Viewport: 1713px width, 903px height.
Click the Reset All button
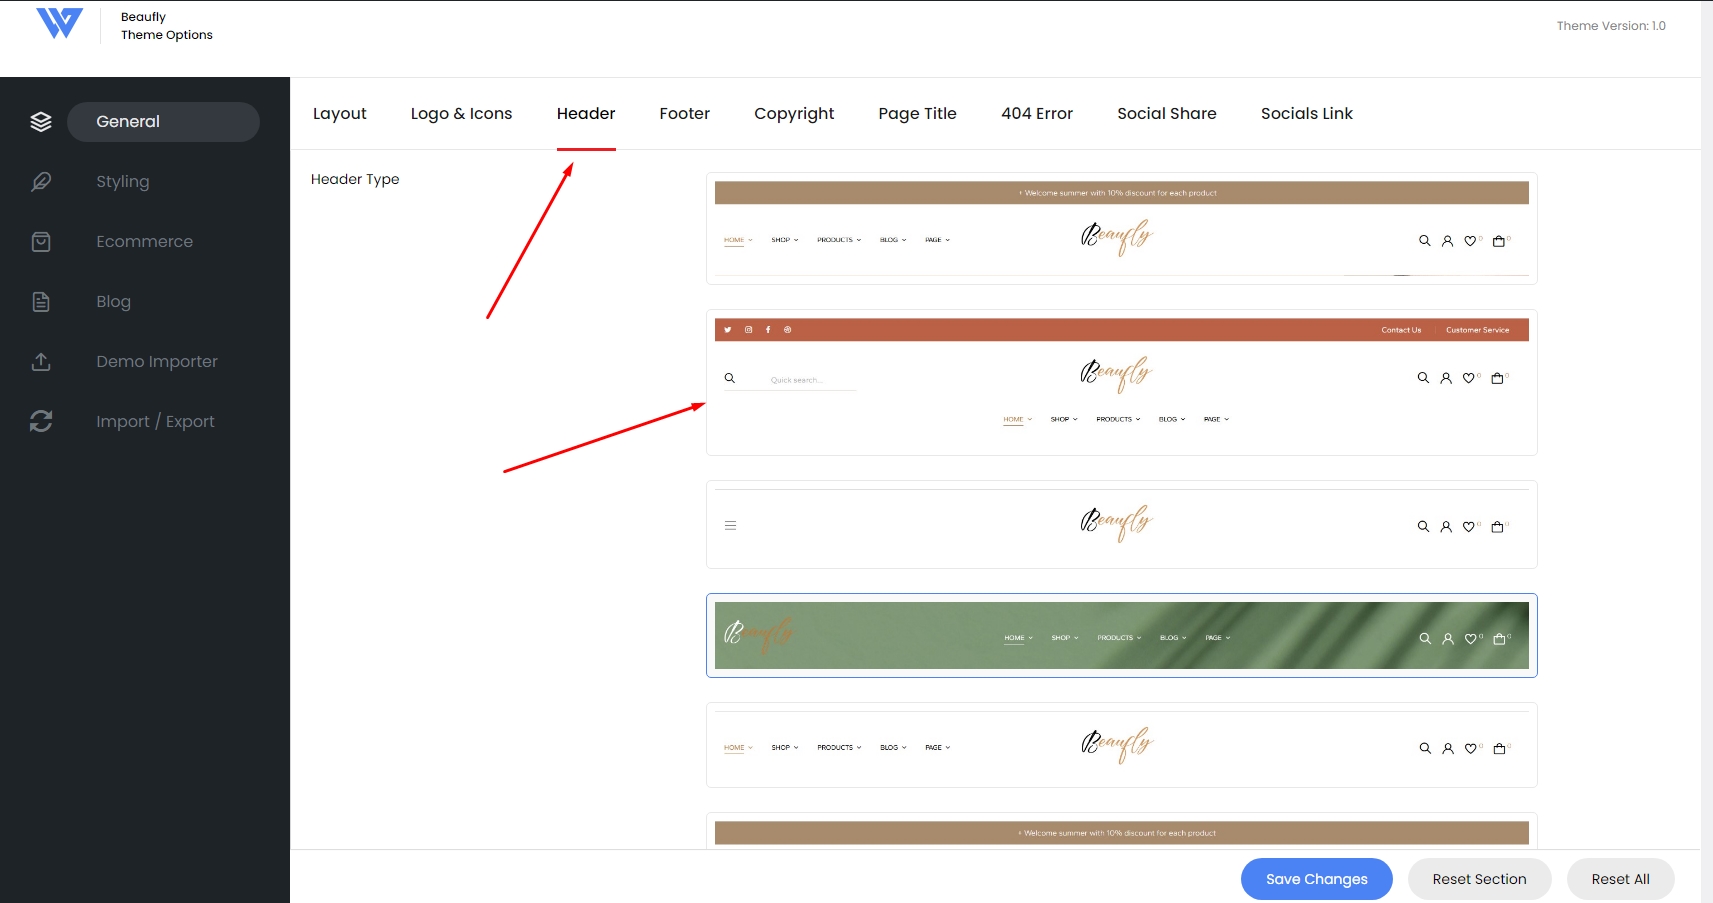[1620, 879]
